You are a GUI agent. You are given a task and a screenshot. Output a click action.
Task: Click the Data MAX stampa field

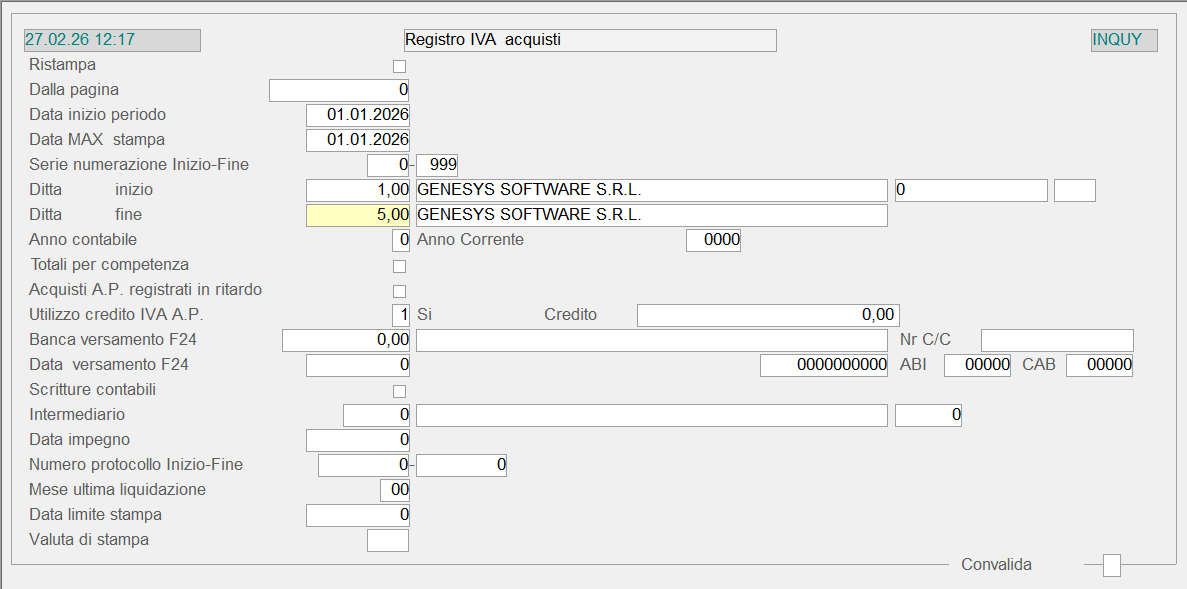click(358, 140)
